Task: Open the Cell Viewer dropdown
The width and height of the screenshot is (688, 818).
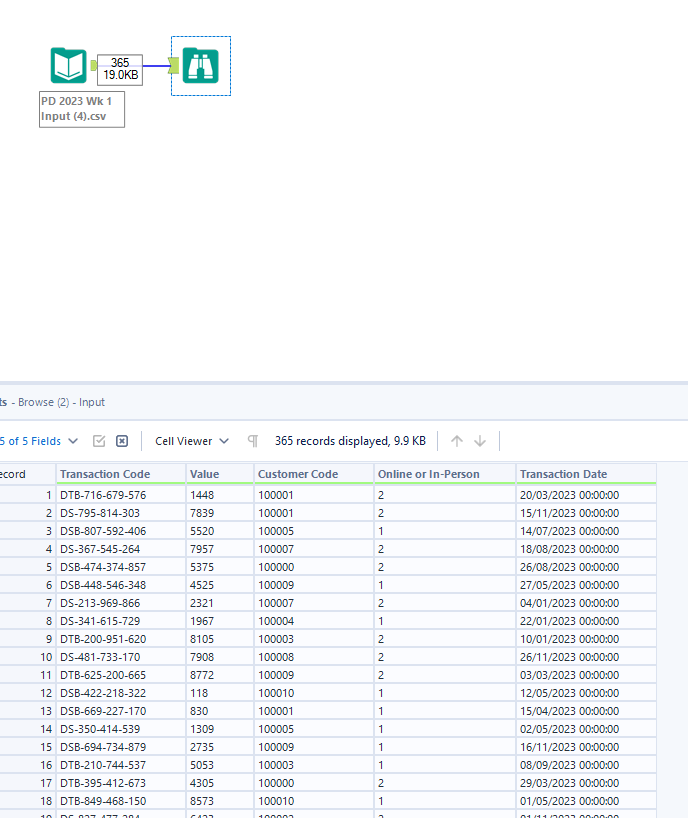Action: [x=191, y=441]
